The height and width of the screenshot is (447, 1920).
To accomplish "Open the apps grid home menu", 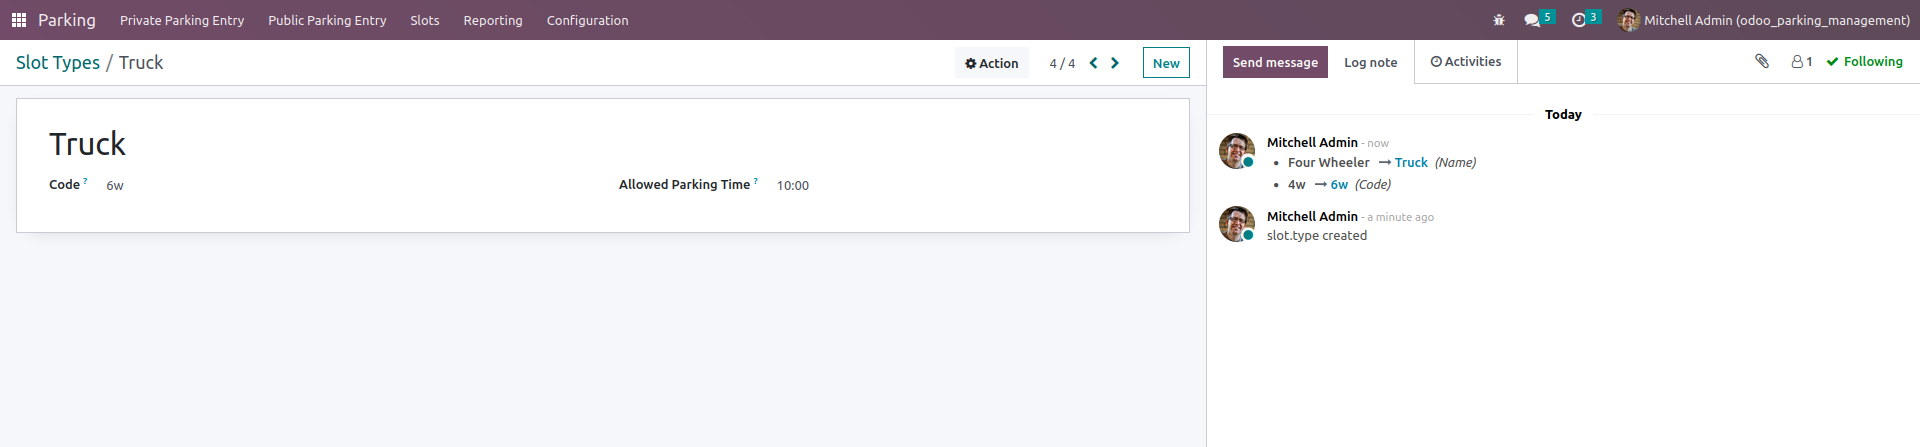I will coord(18,20).
